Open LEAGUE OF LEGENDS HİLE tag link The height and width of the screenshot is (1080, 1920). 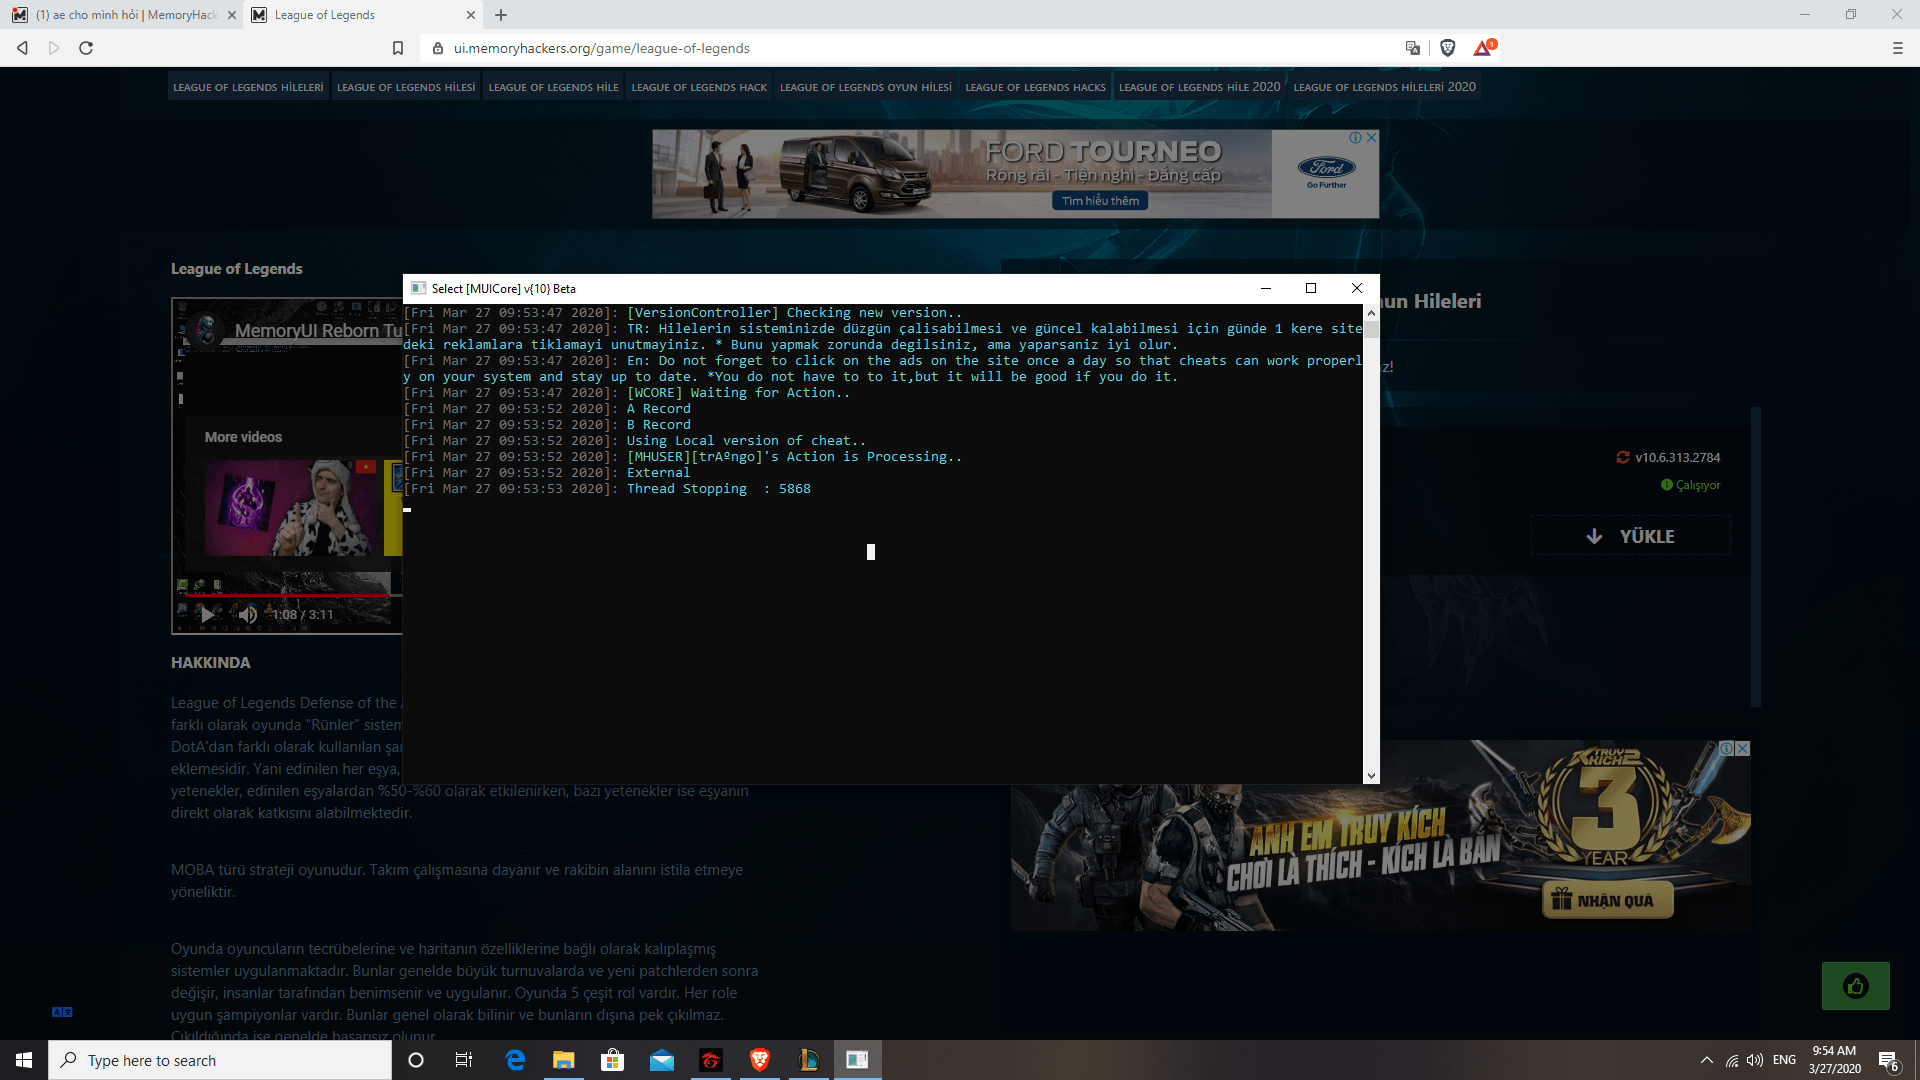553,87
